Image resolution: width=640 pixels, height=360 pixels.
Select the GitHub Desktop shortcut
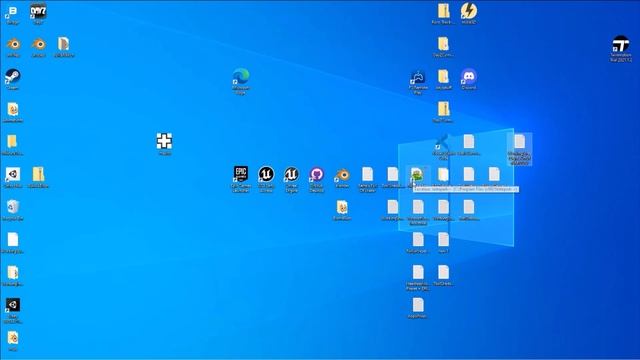pyautogui.click(x=317, y=174)
